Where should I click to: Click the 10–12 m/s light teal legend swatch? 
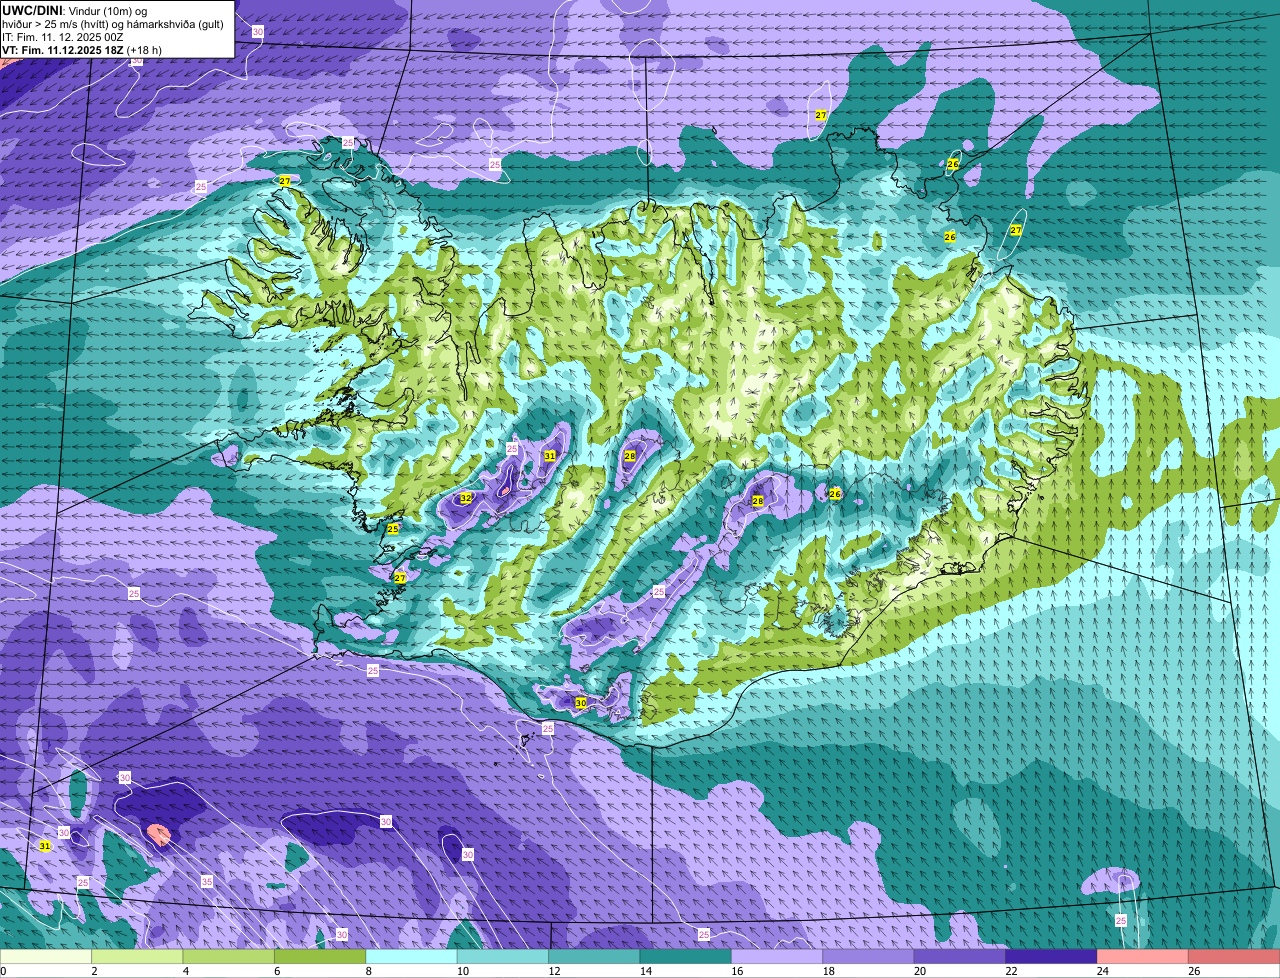tap(503, 957)
